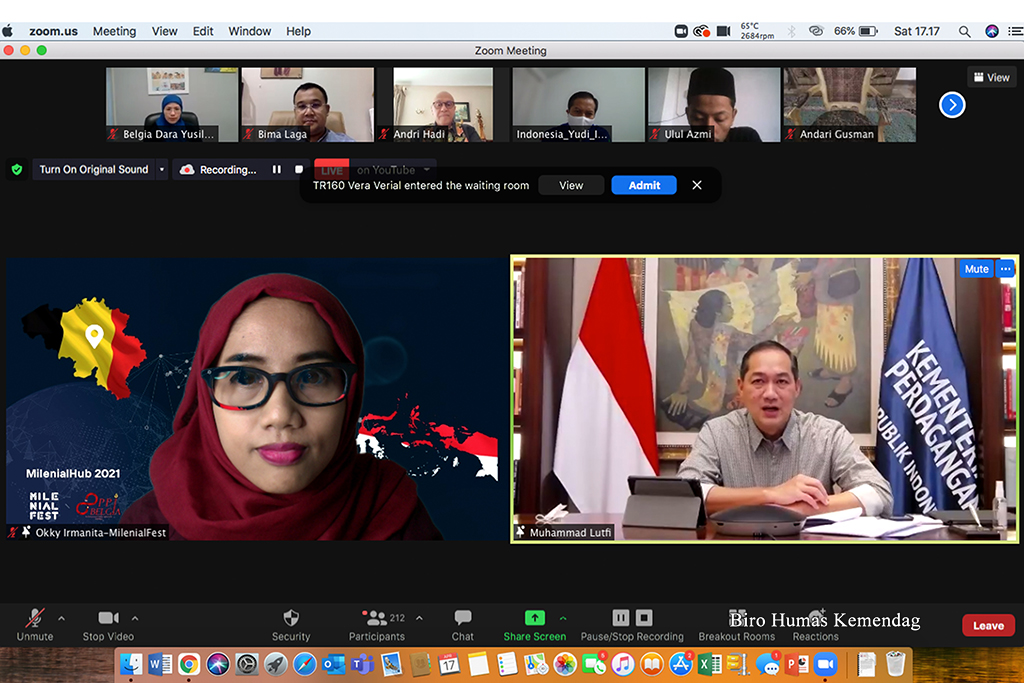Open the Participants panel
This screenshot has height=683, width=1024.
coord(377,626)
